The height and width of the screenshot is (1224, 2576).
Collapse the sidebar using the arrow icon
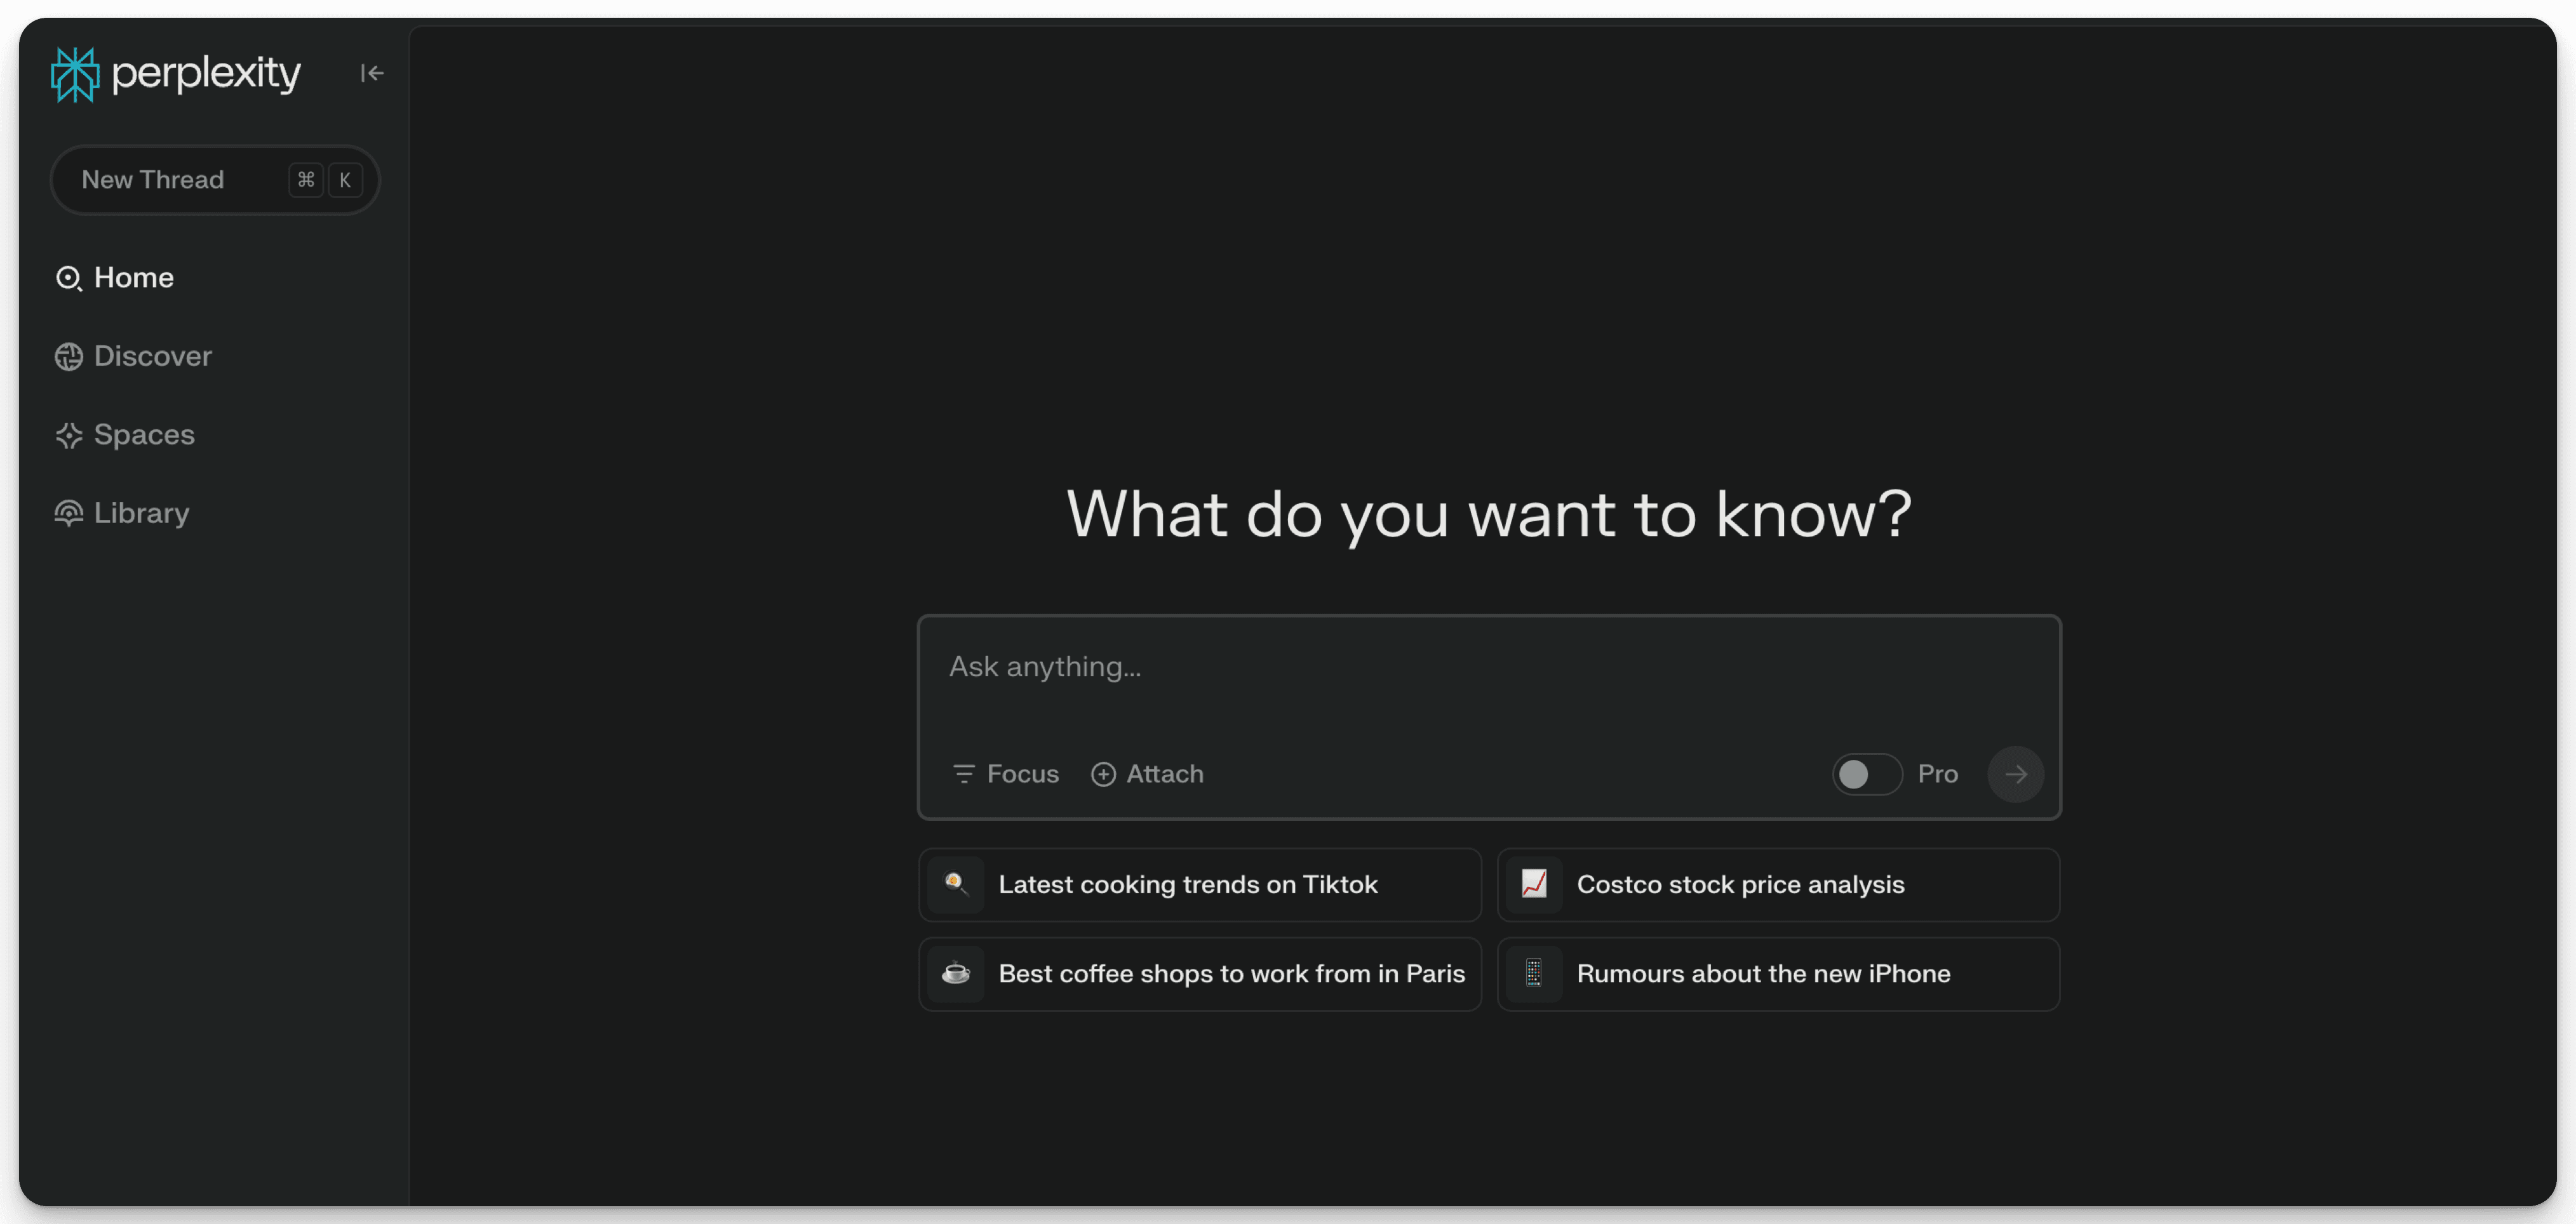tap(371, 72)
